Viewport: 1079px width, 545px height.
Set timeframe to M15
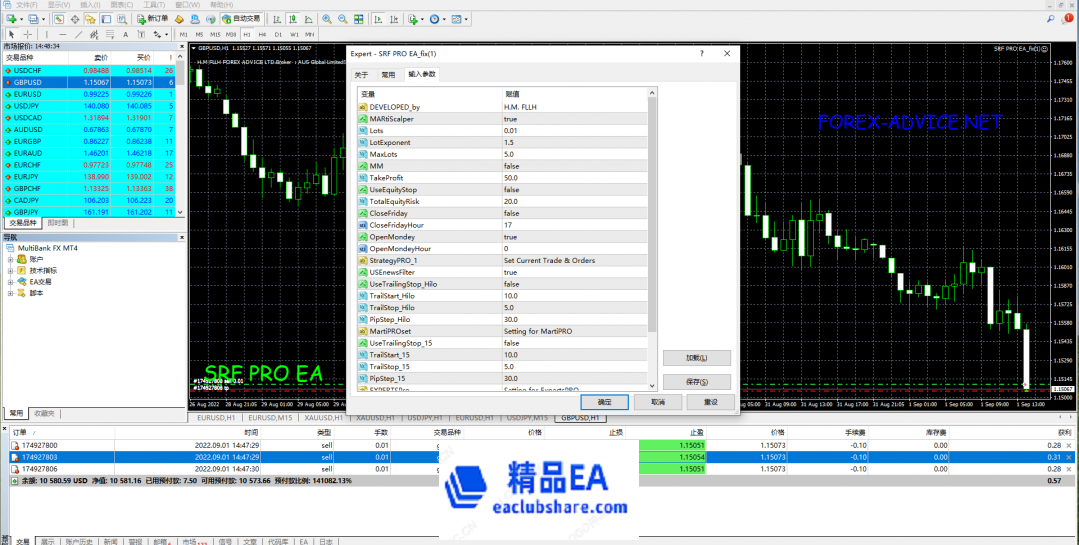point(215,34)
